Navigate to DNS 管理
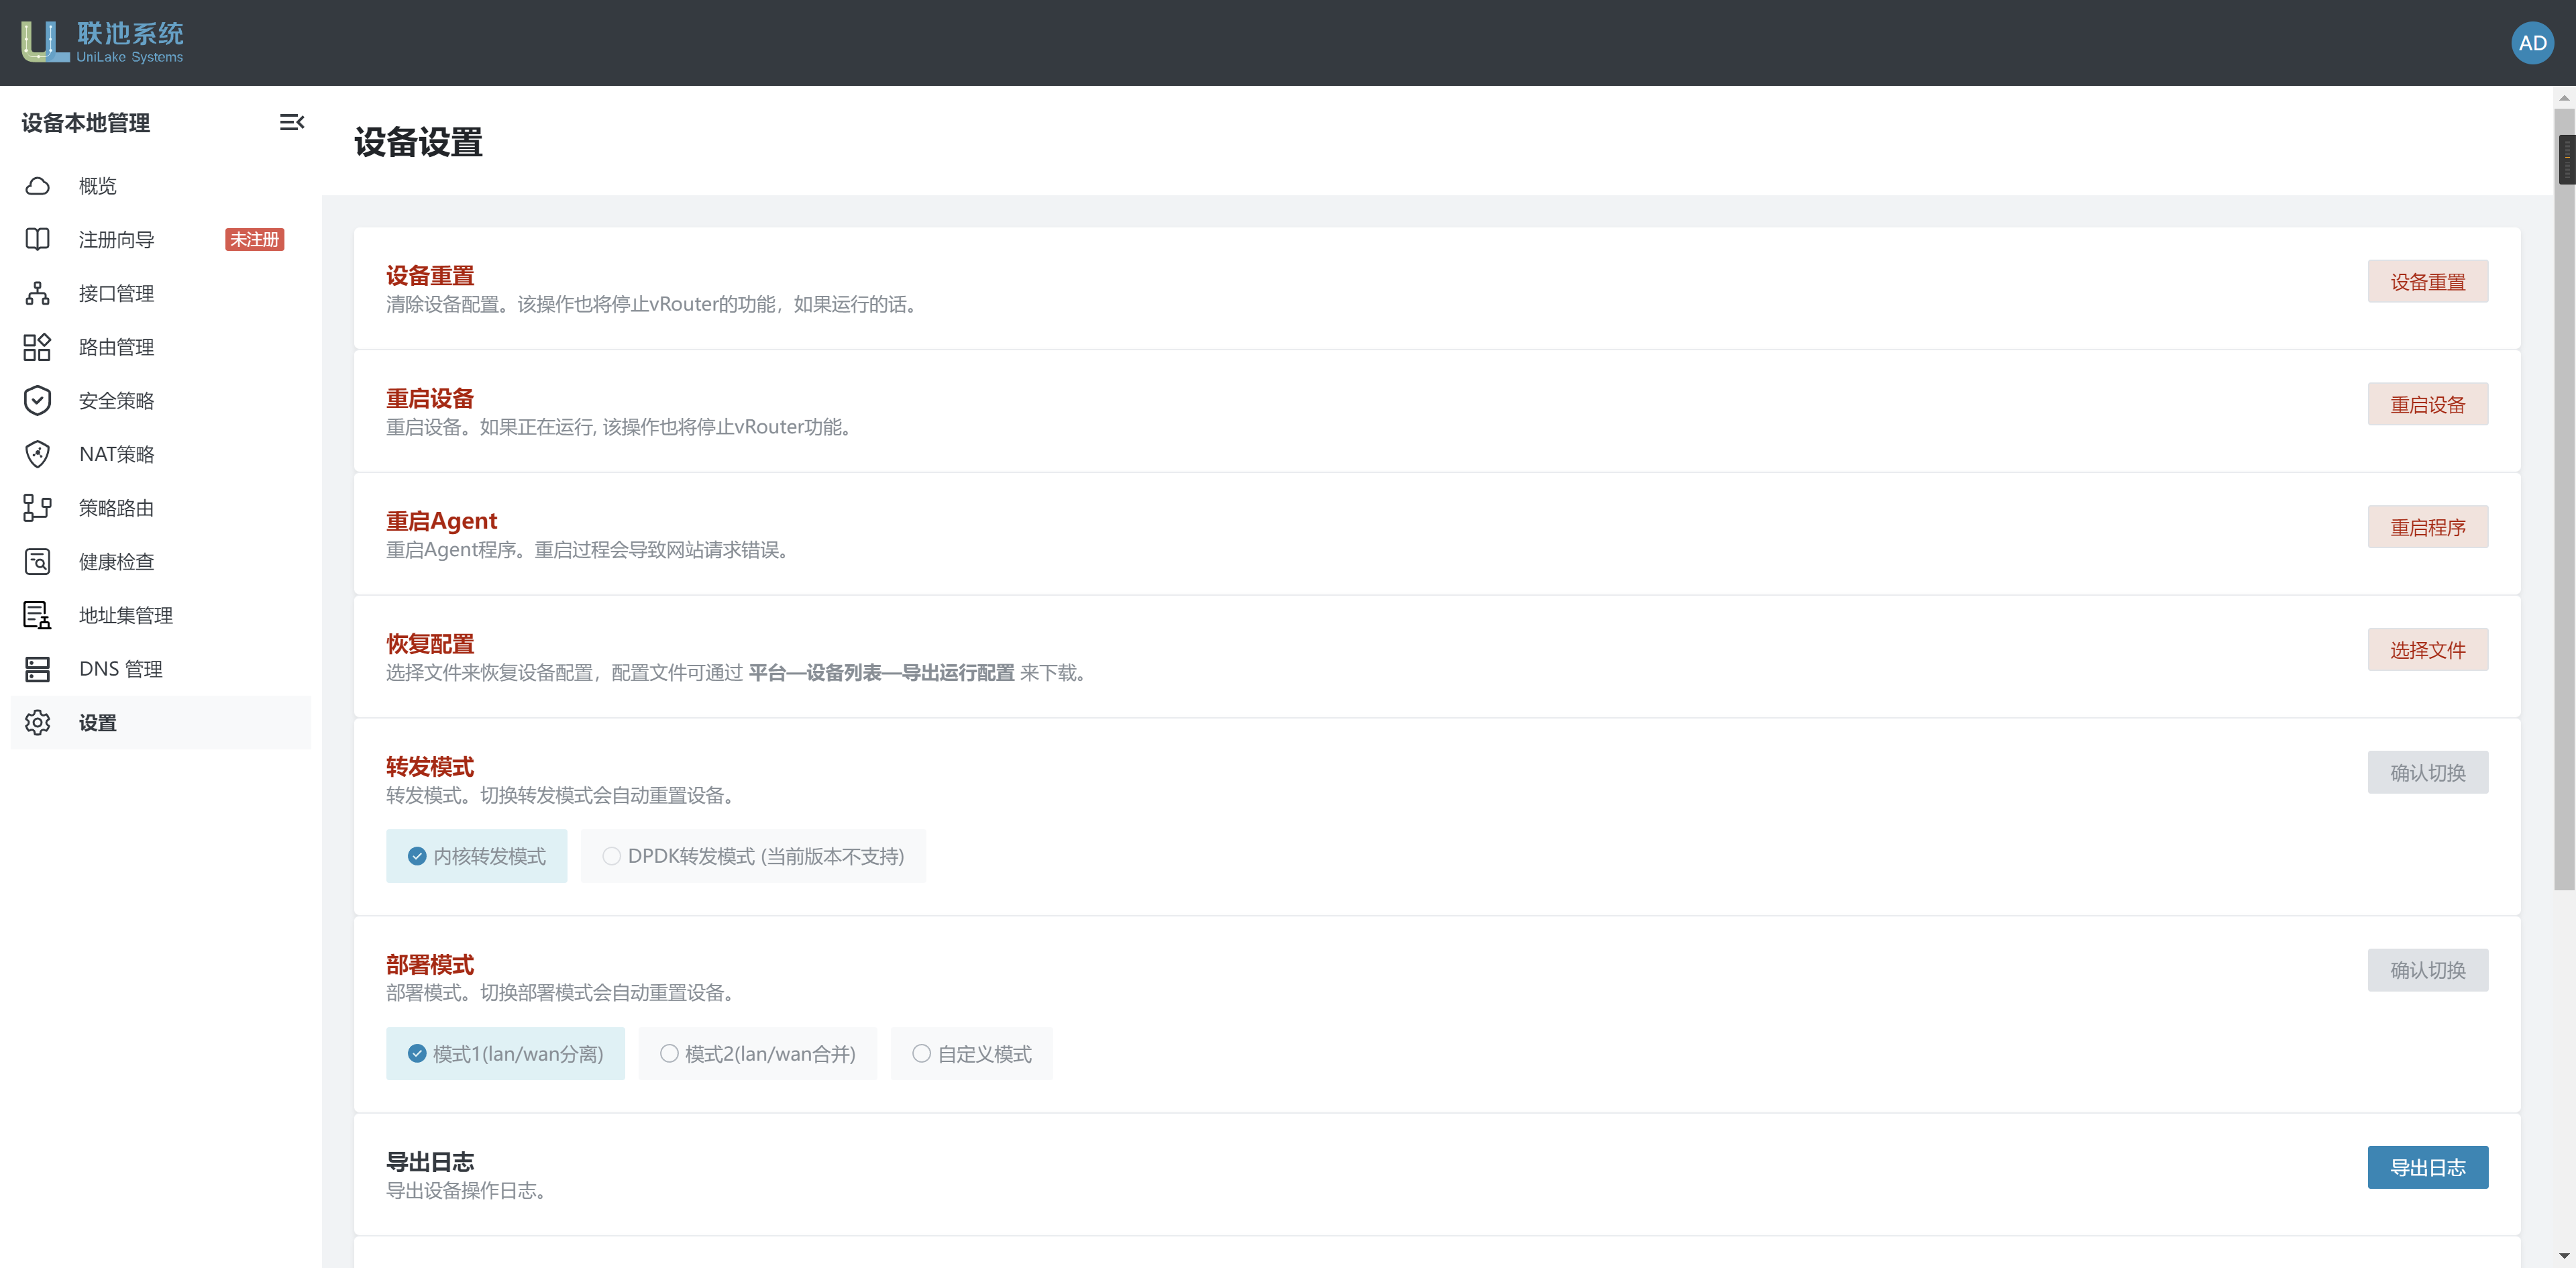 160,669
